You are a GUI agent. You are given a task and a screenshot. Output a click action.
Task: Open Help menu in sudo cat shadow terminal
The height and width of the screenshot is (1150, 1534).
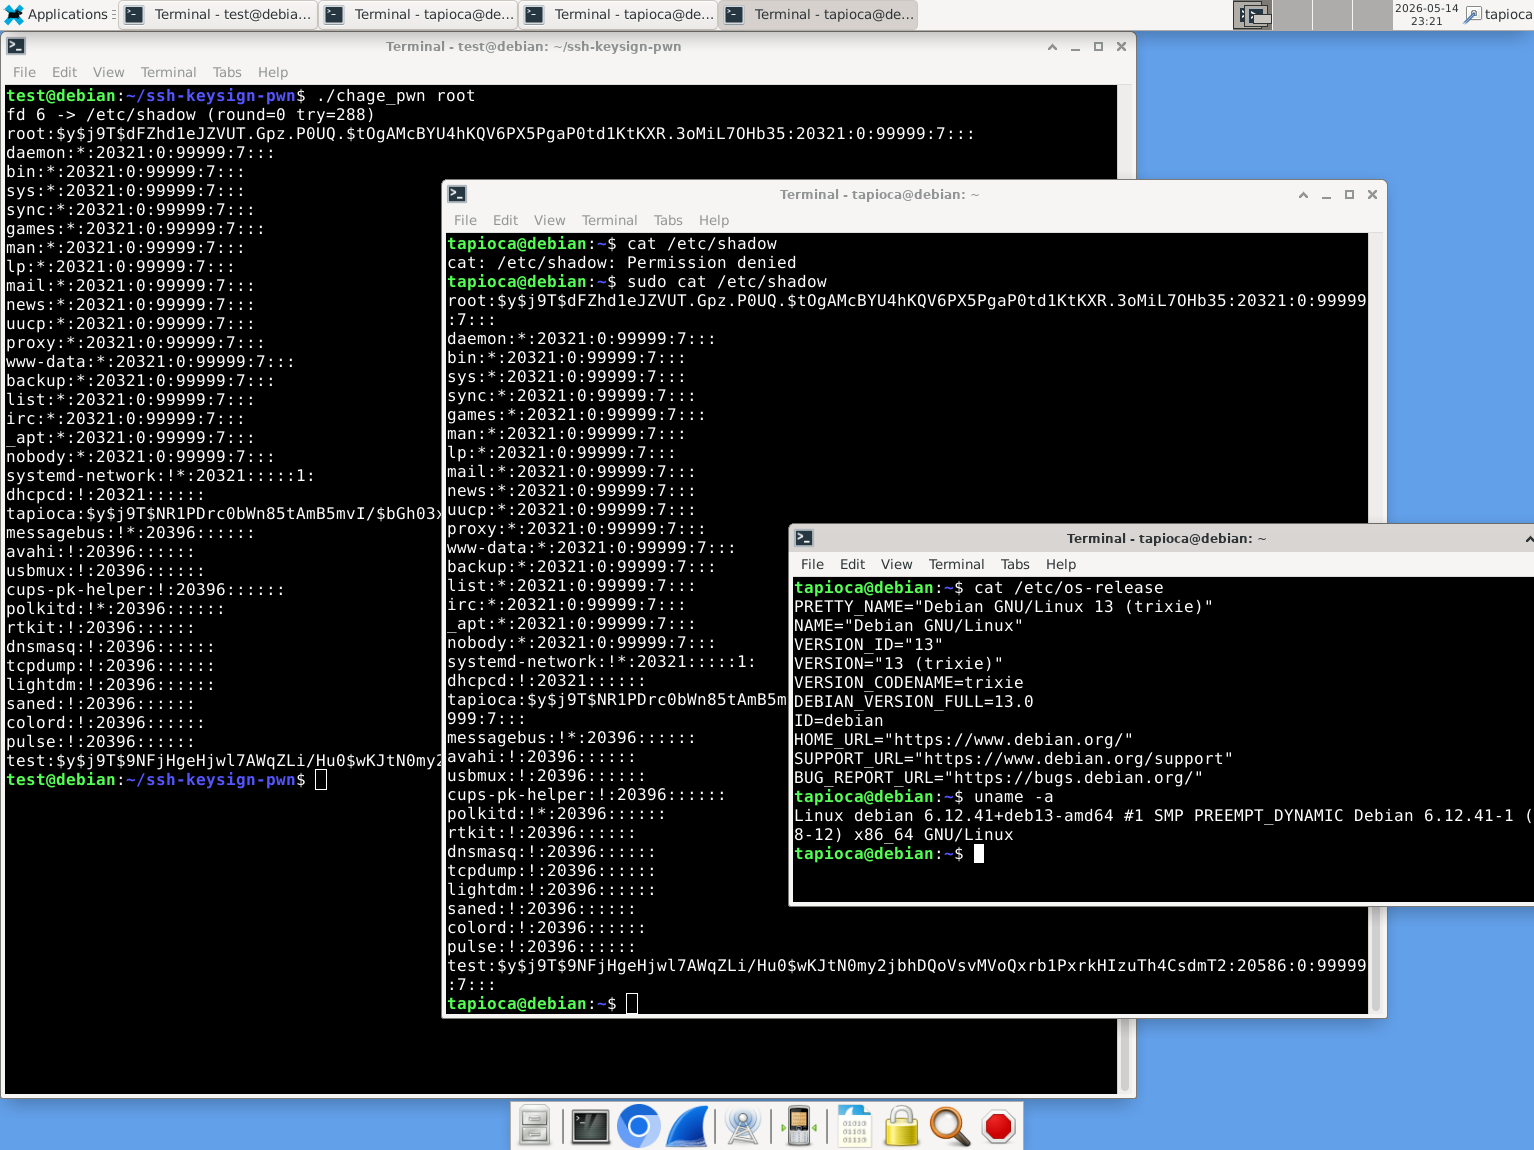click(714, 220)
